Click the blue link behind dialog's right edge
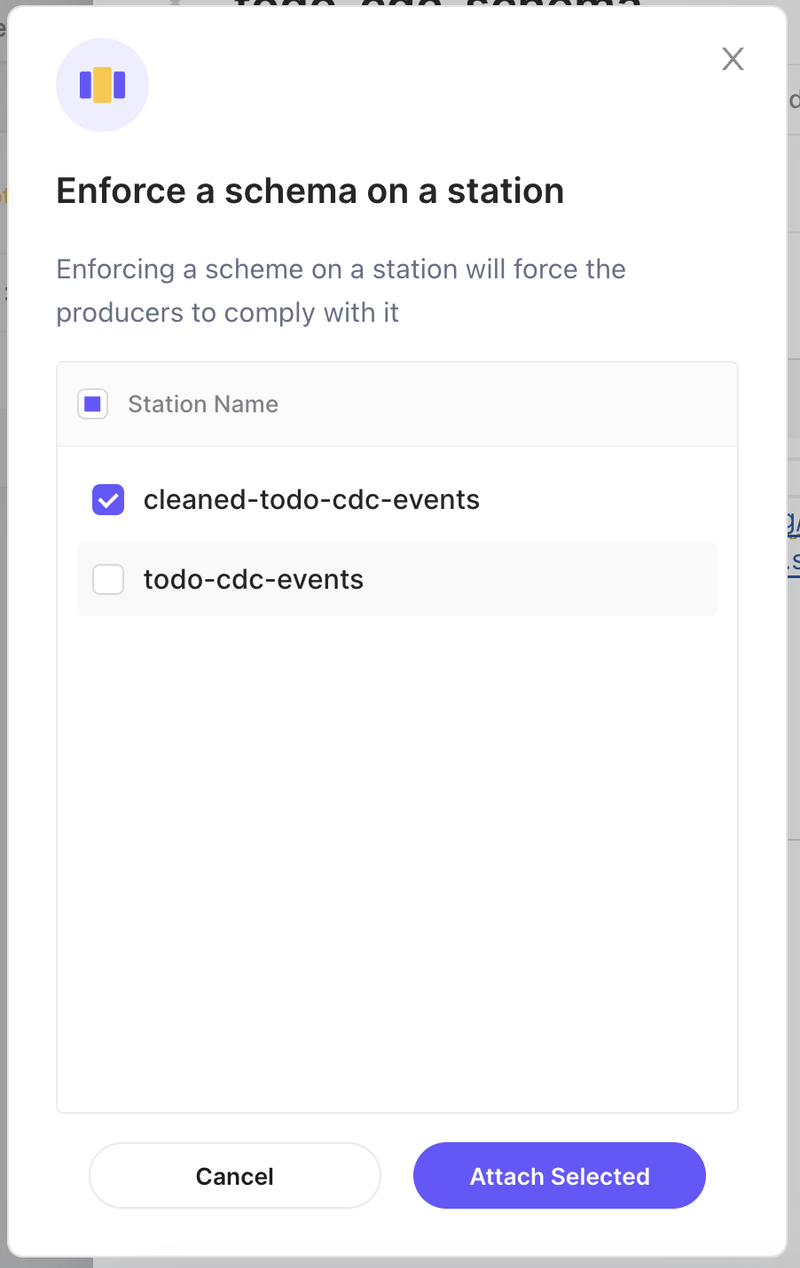This screenshot has width=800, height=1268. point(793,540)
